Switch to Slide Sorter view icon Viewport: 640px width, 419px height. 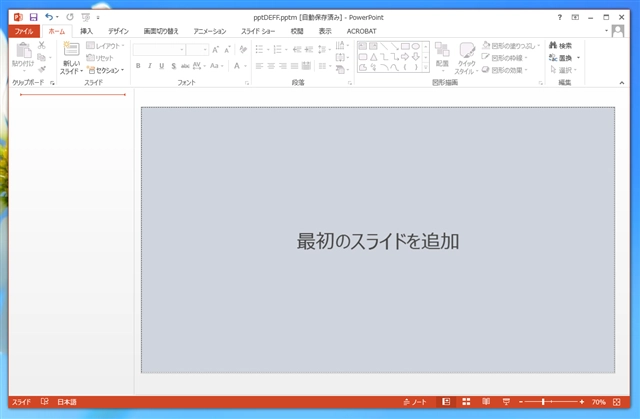click(466, 402)
